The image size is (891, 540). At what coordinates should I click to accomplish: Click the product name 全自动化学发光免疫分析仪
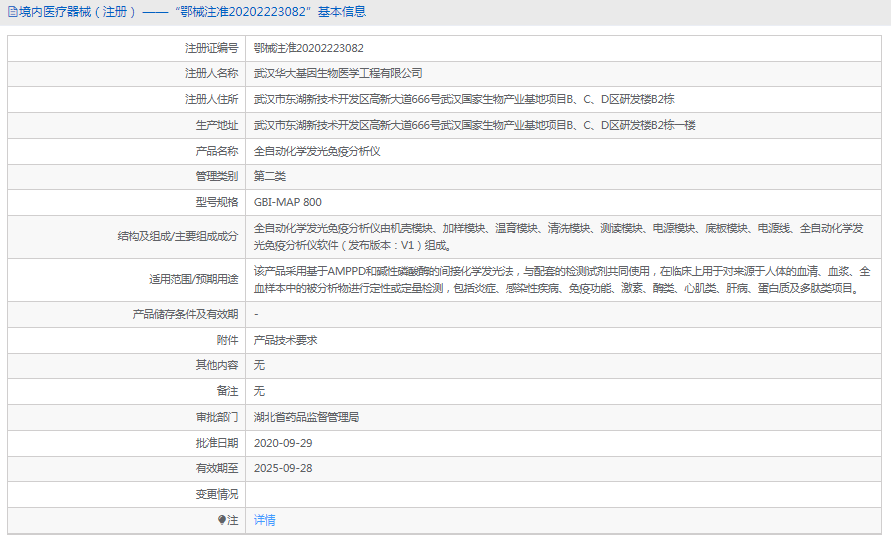[317, 151]
